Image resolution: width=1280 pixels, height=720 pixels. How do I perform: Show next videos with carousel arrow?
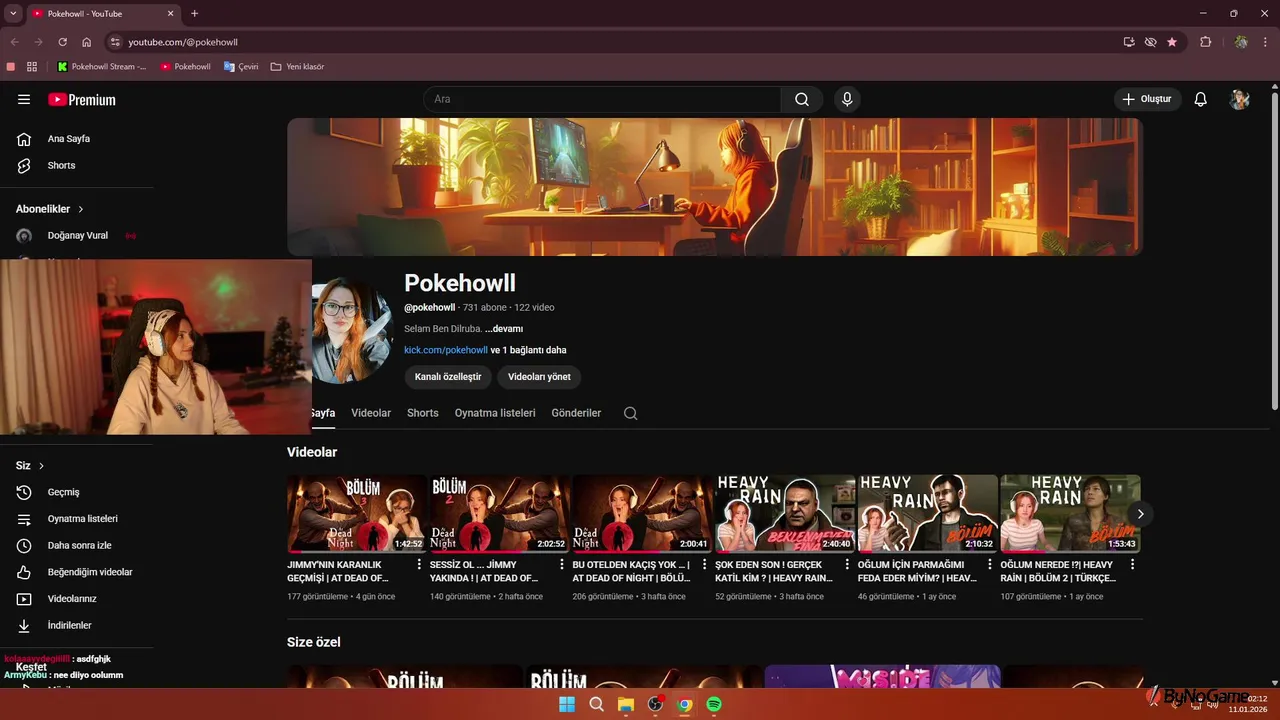(1140, 514)
